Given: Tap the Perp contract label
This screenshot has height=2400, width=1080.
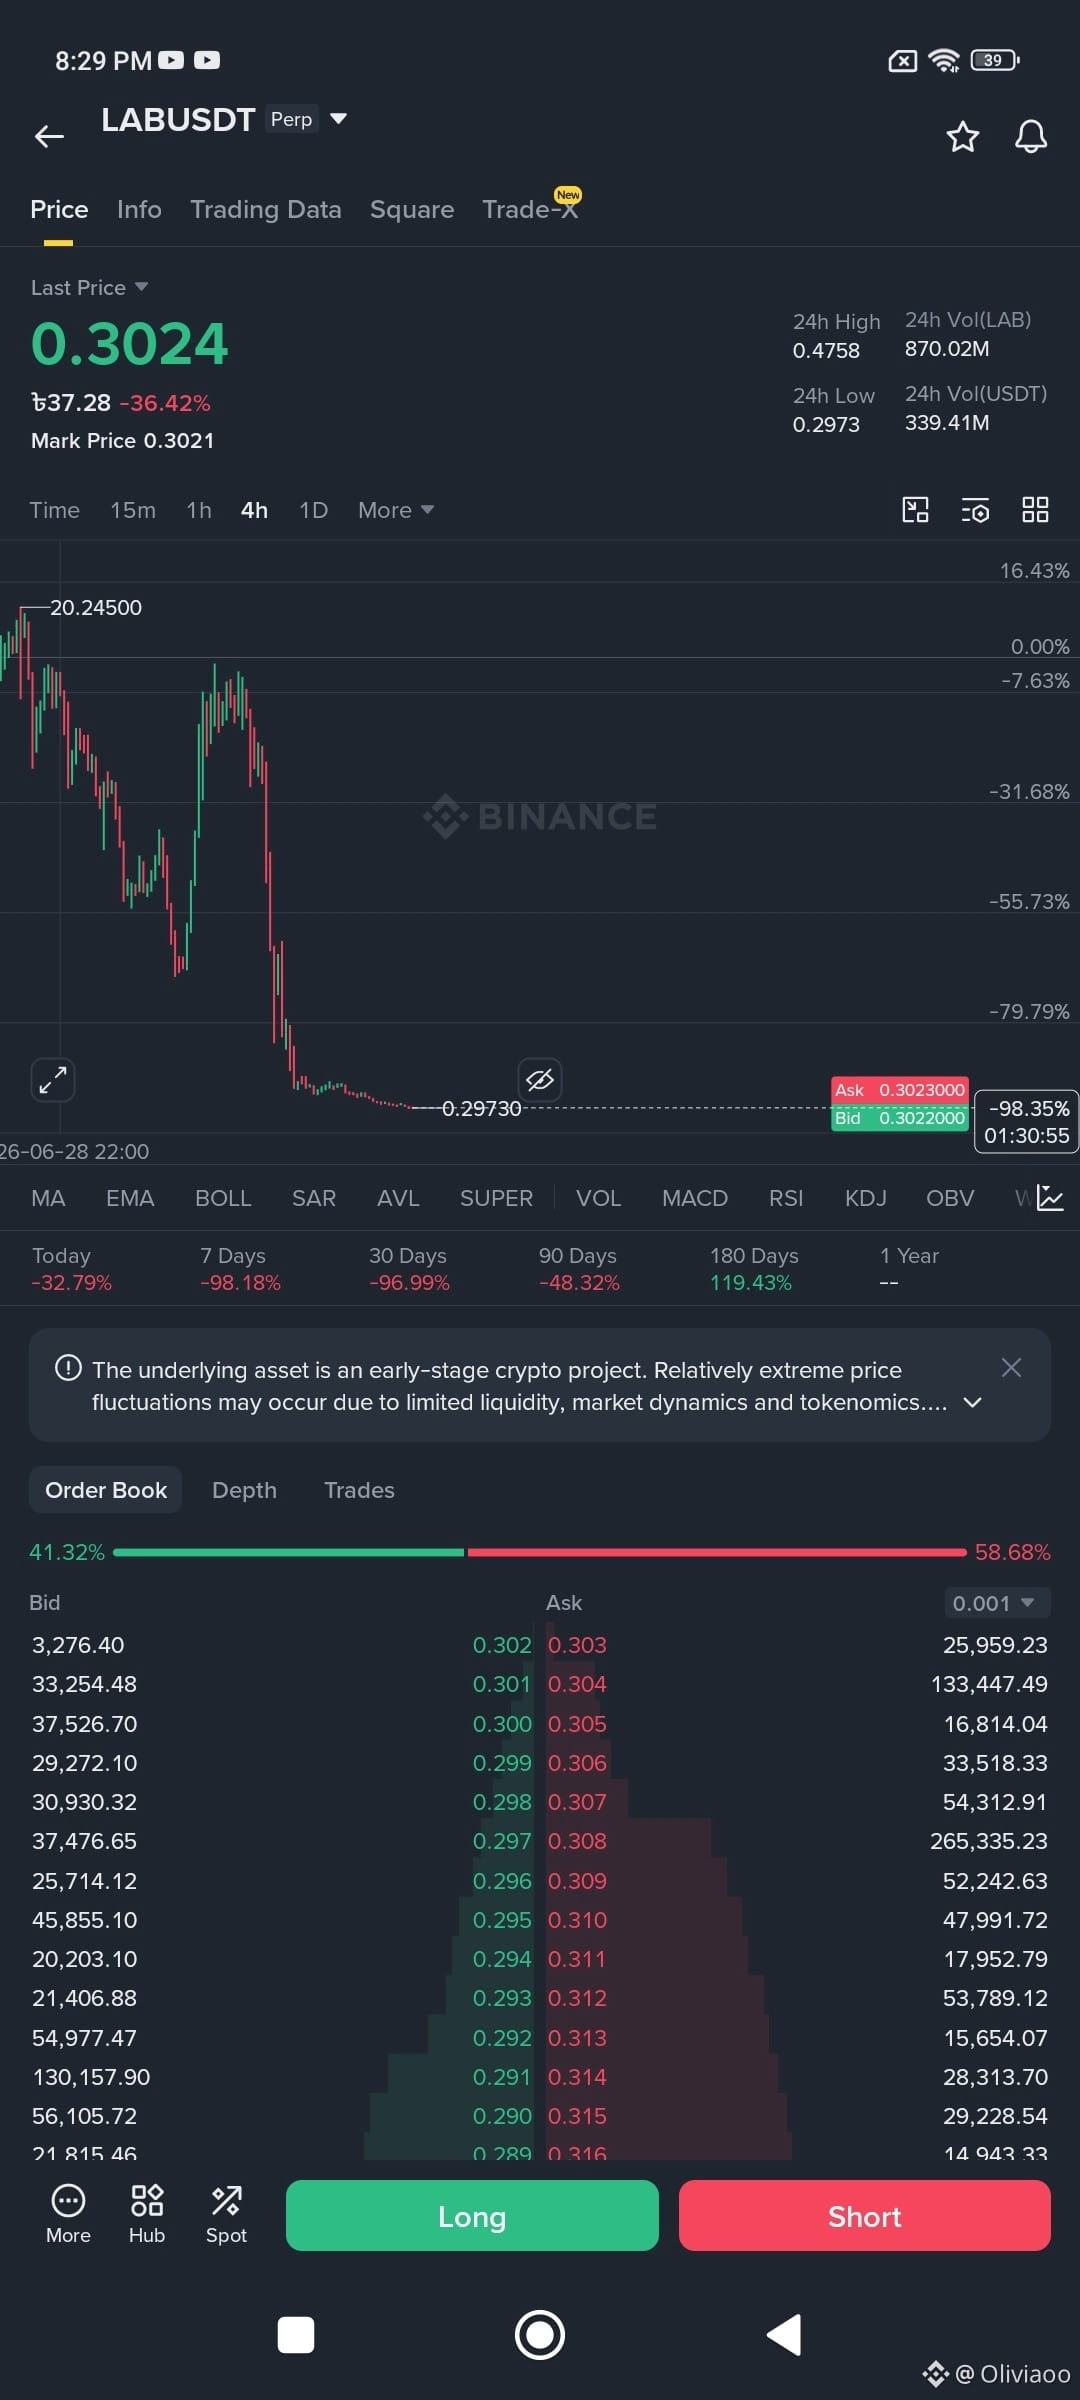Looking at the screenshot, I should pos(291,119).
